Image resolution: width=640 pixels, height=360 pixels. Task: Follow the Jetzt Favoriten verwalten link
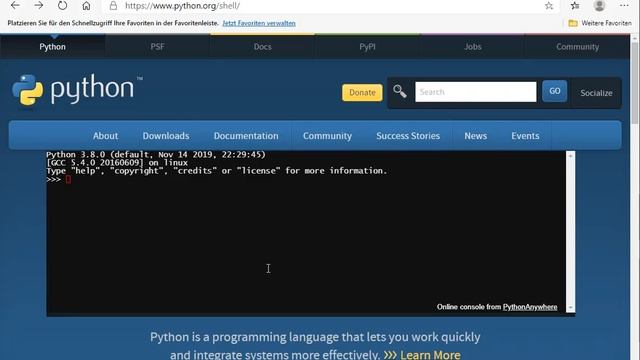pyautogui.click(x=259, y=23)
